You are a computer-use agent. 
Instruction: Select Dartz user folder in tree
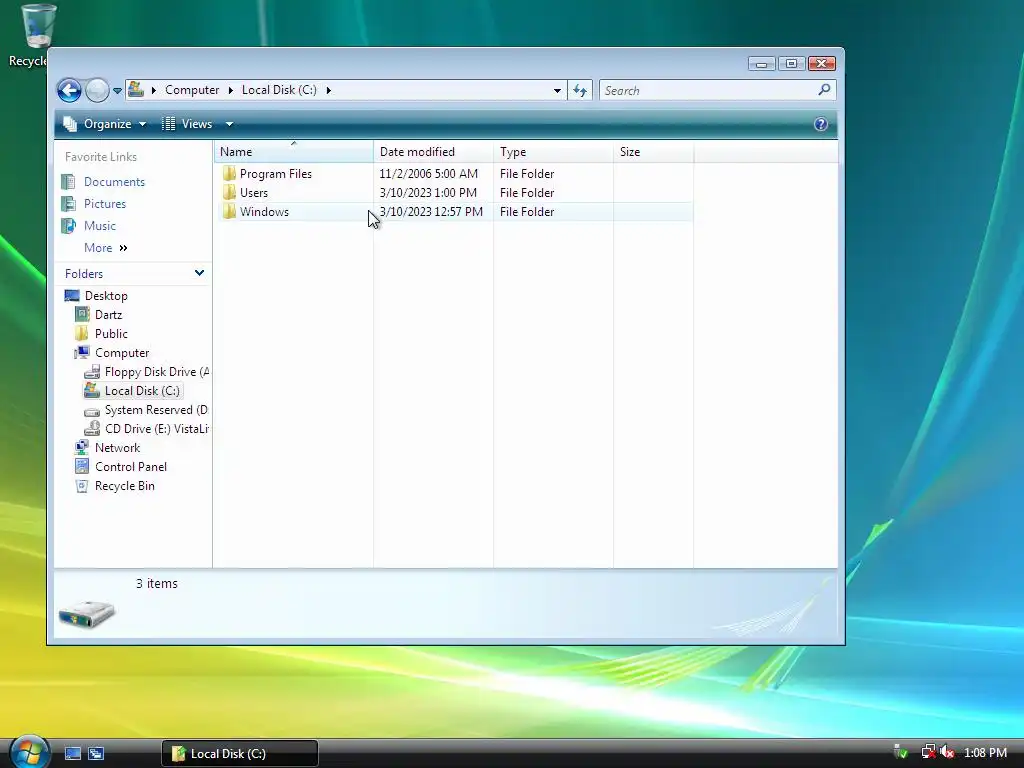[x=108, y=315]
